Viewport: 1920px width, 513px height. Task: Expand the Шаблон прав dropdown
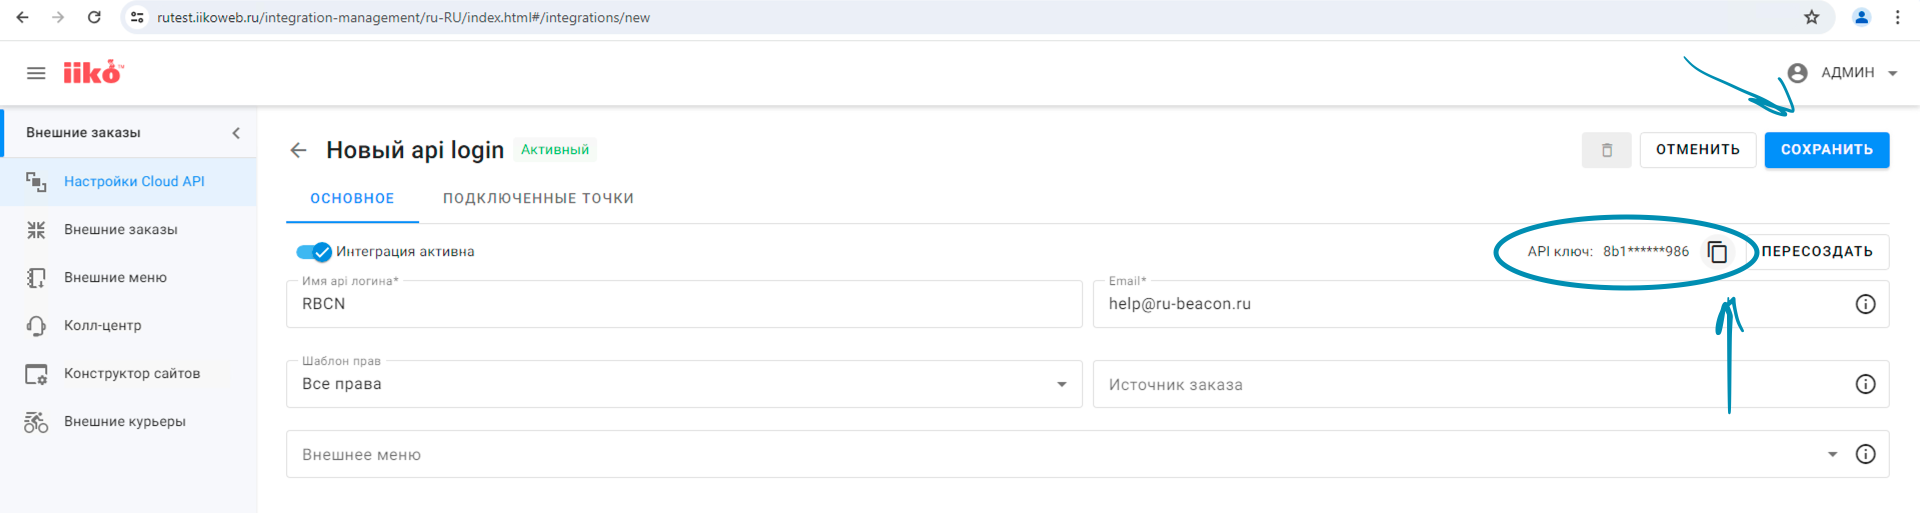(x=1061, y=385)
